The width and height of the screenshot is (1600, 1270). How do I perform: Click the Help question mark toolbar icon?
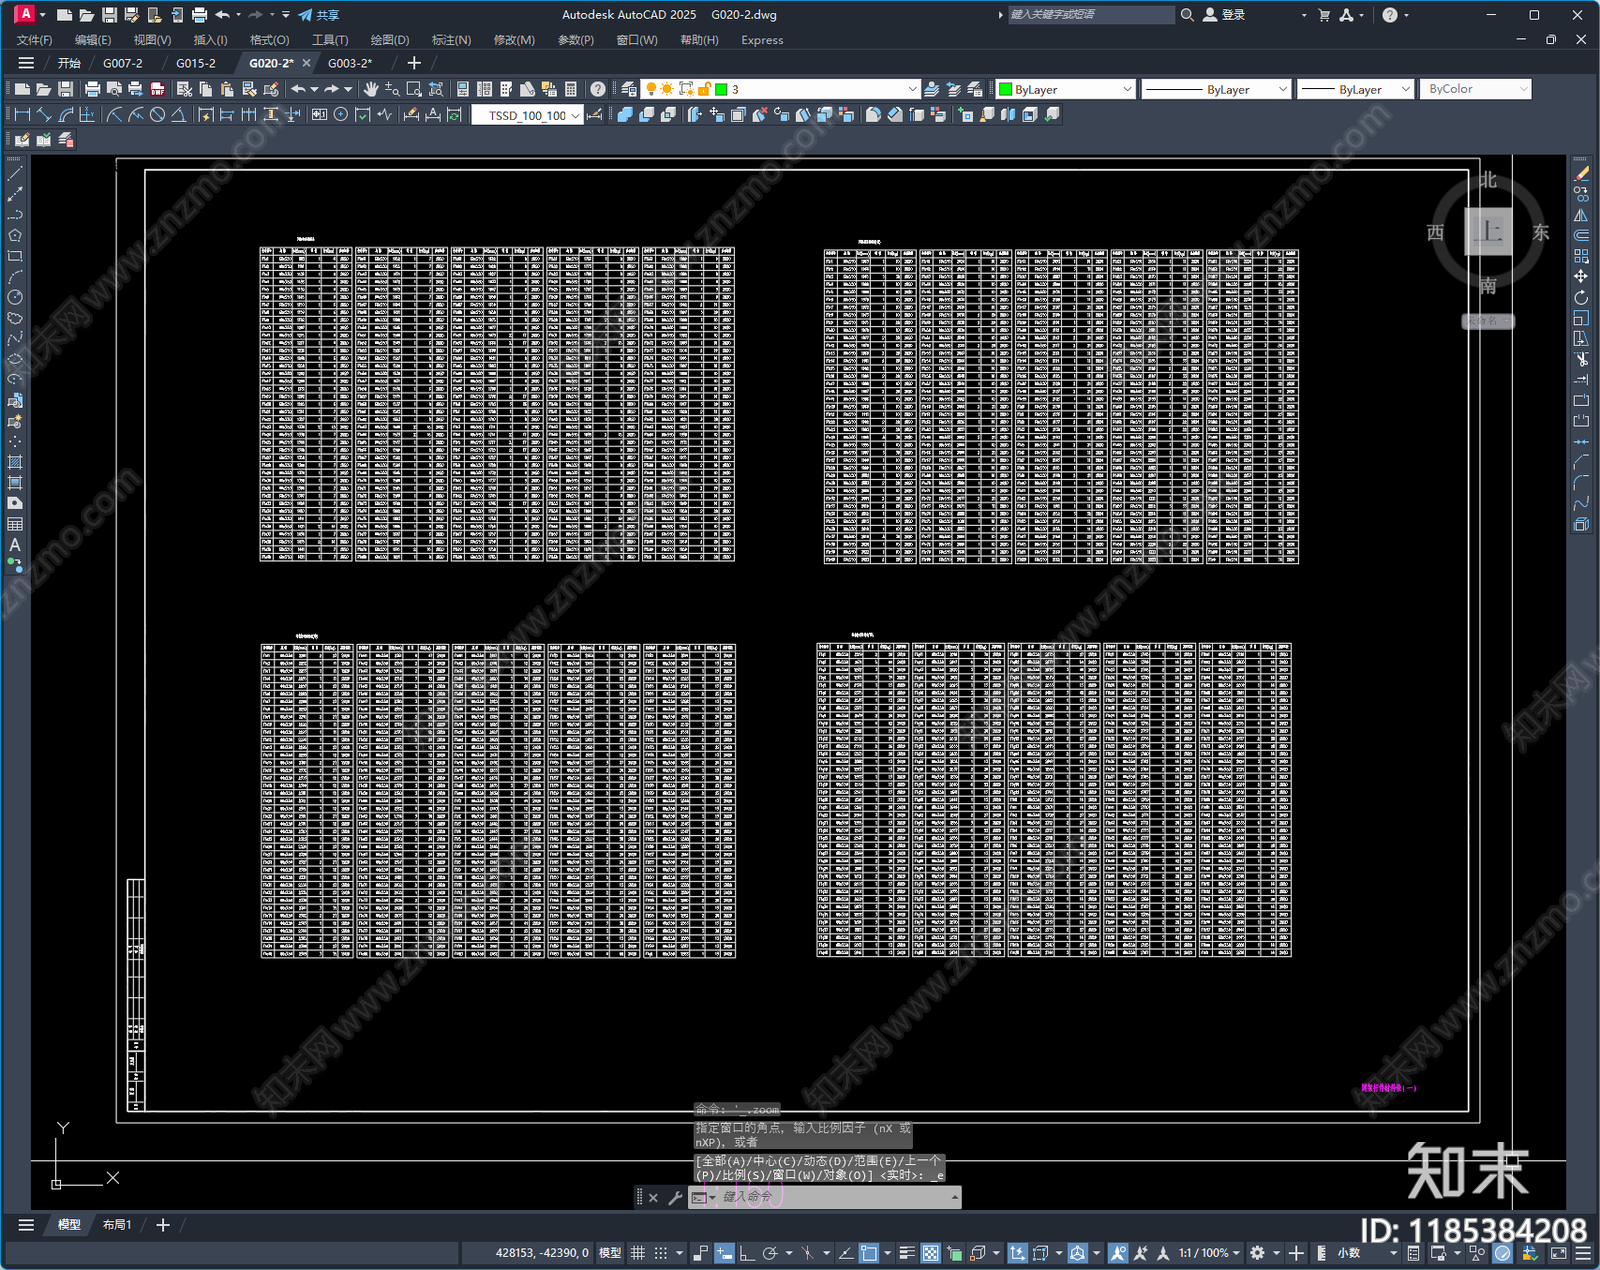point(598,89)
